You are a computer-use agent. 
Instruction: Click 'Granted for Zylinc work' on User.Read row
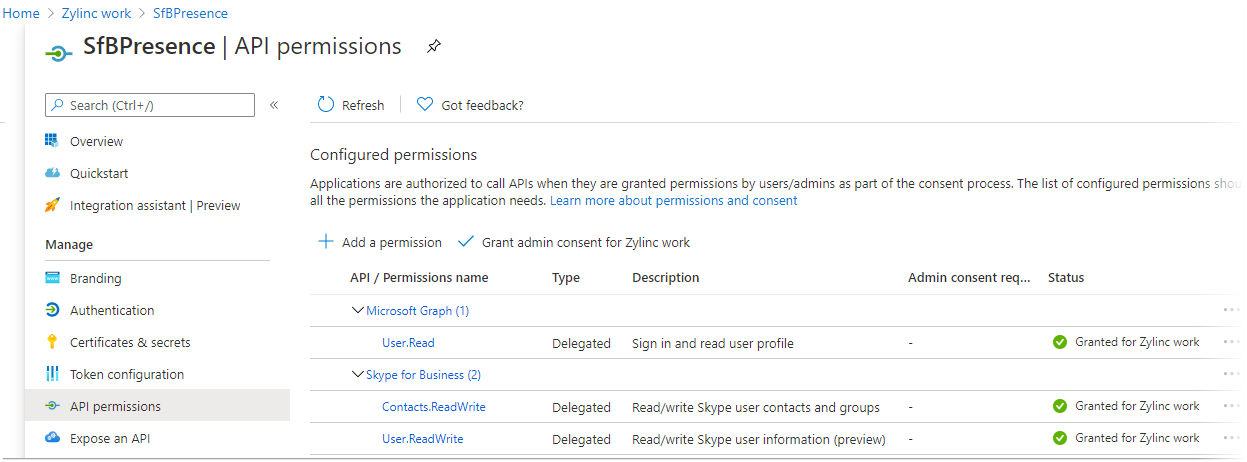pos(1137,342)
